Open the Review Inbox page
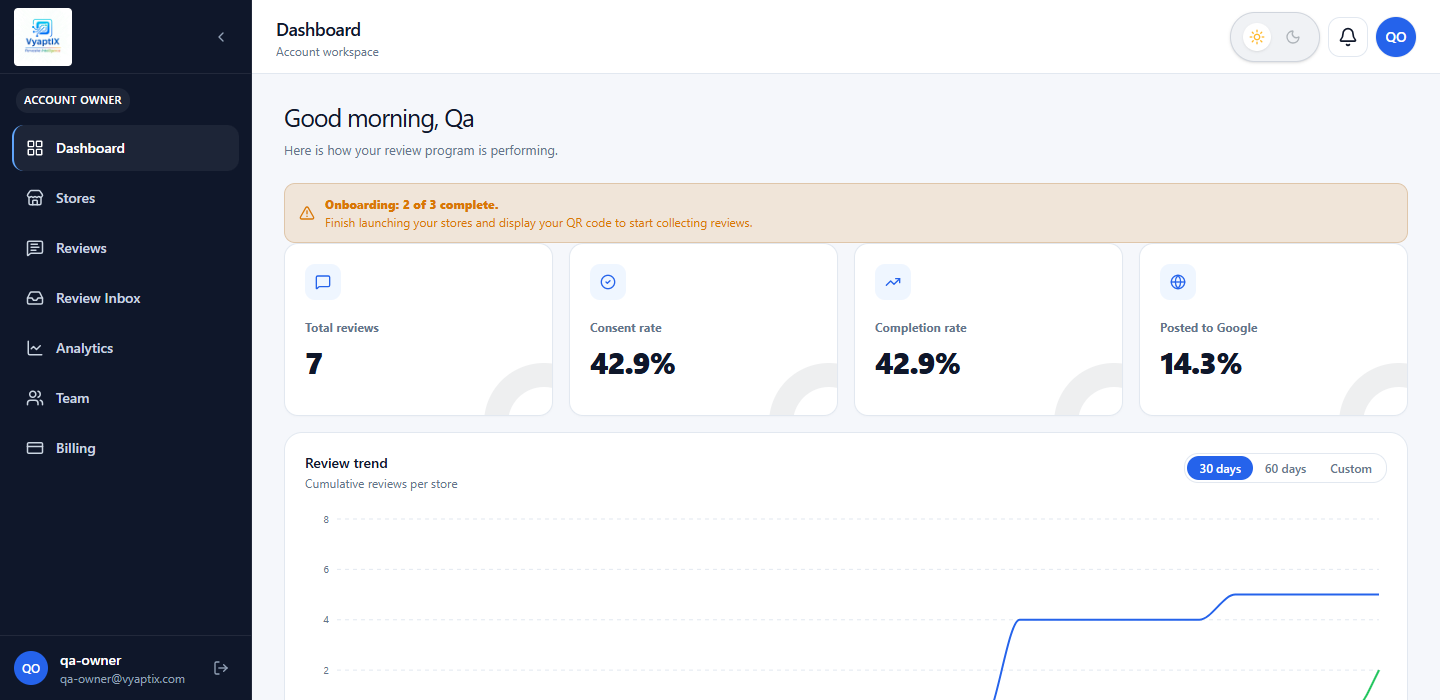This screenshot has height=700, width=1440. click(x=126, y=298)
